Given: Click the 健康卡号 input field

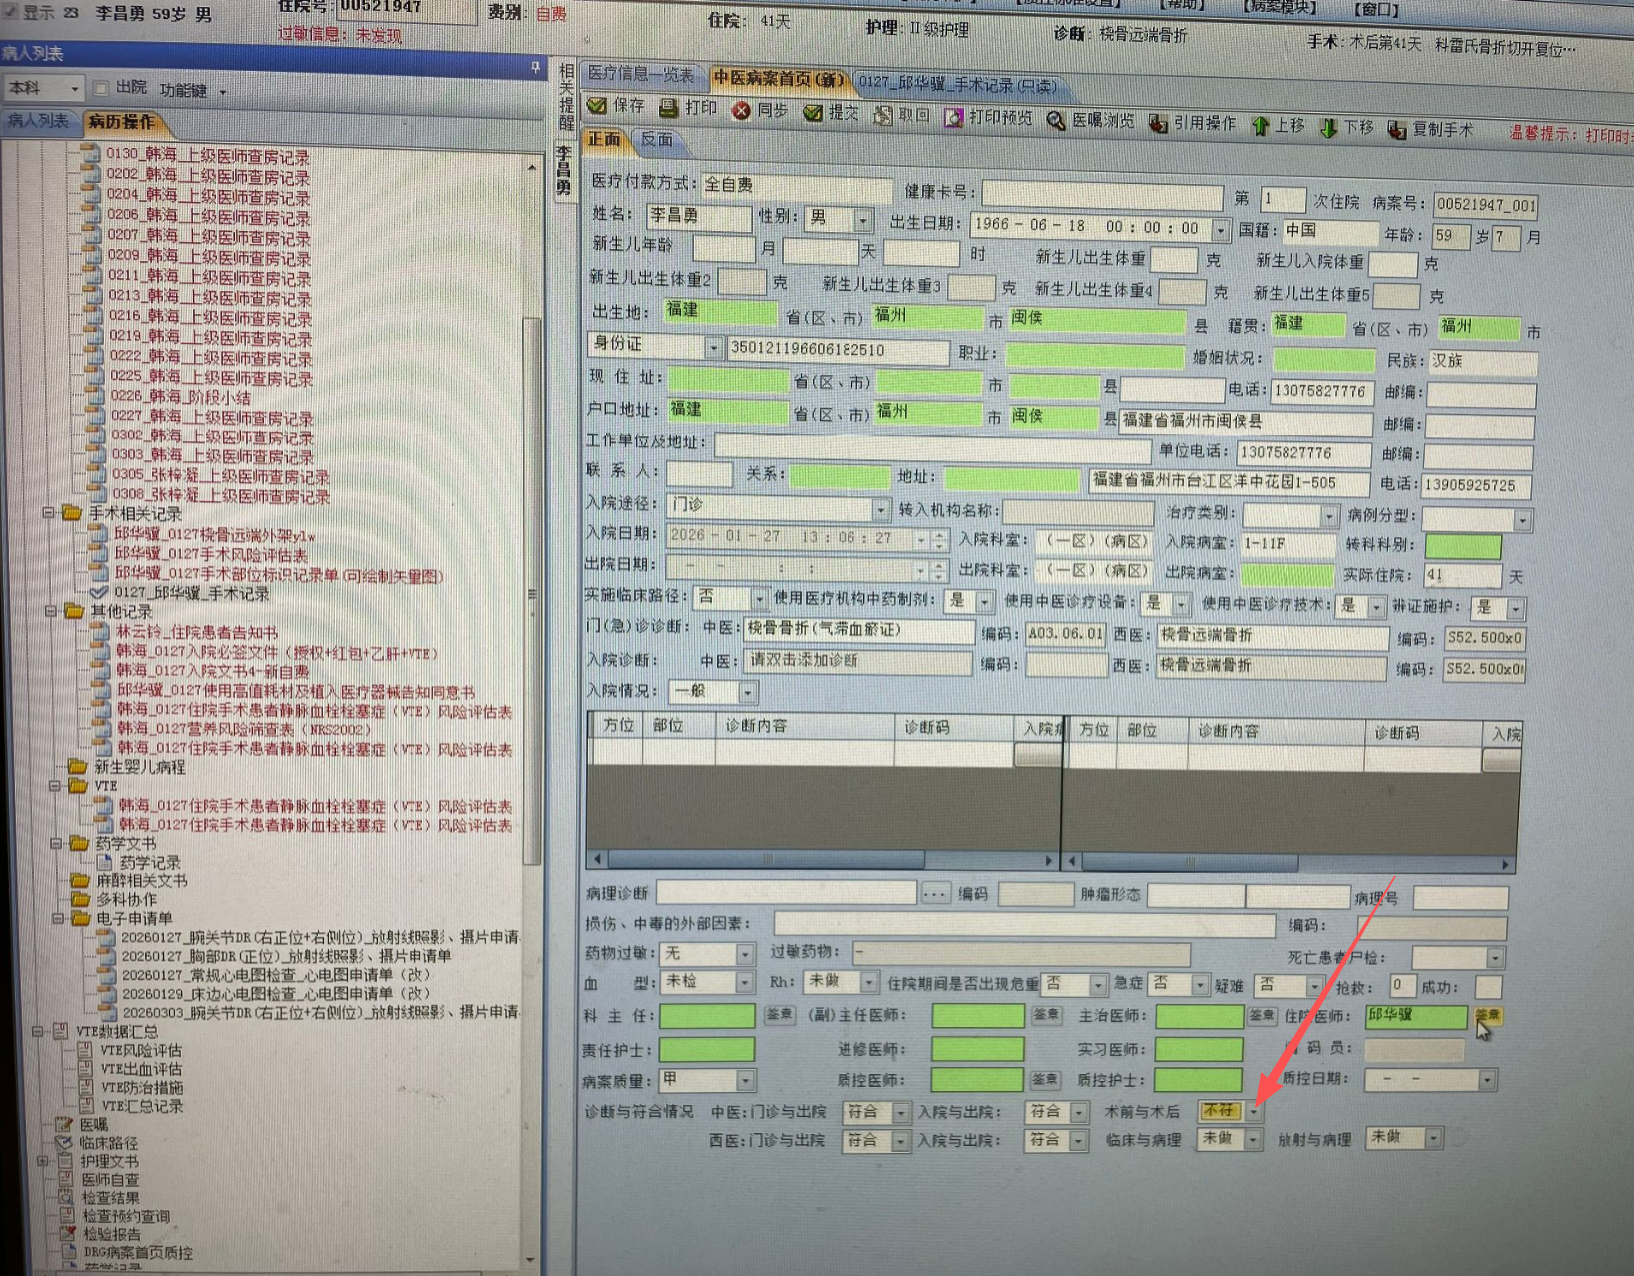Looking at the screenshot, I should click(1102, 195).
